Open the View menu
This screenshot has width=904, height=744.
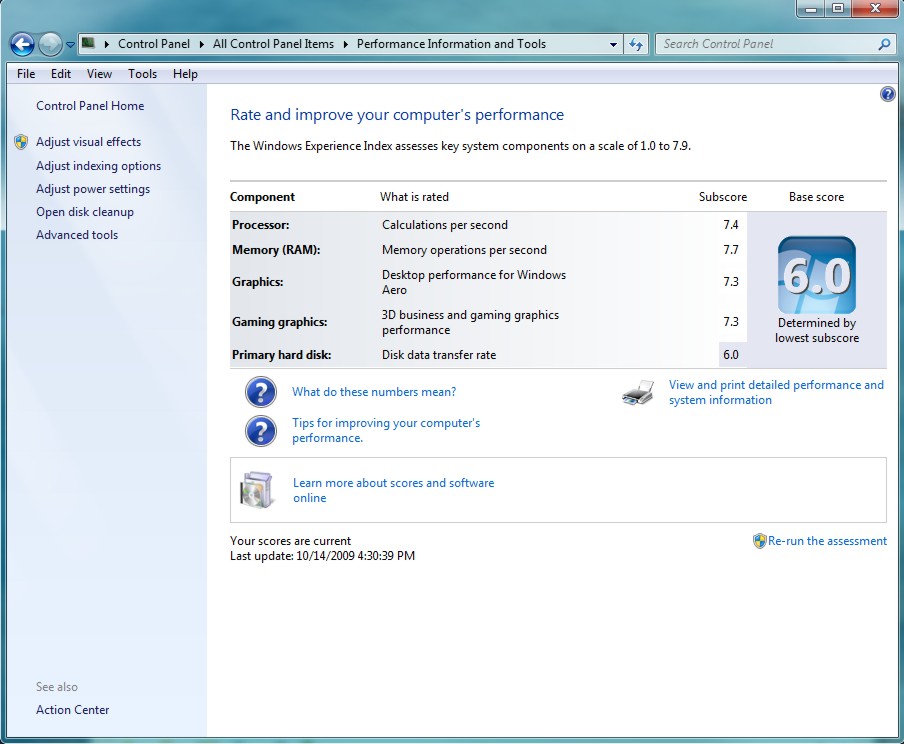click(99, 74)
